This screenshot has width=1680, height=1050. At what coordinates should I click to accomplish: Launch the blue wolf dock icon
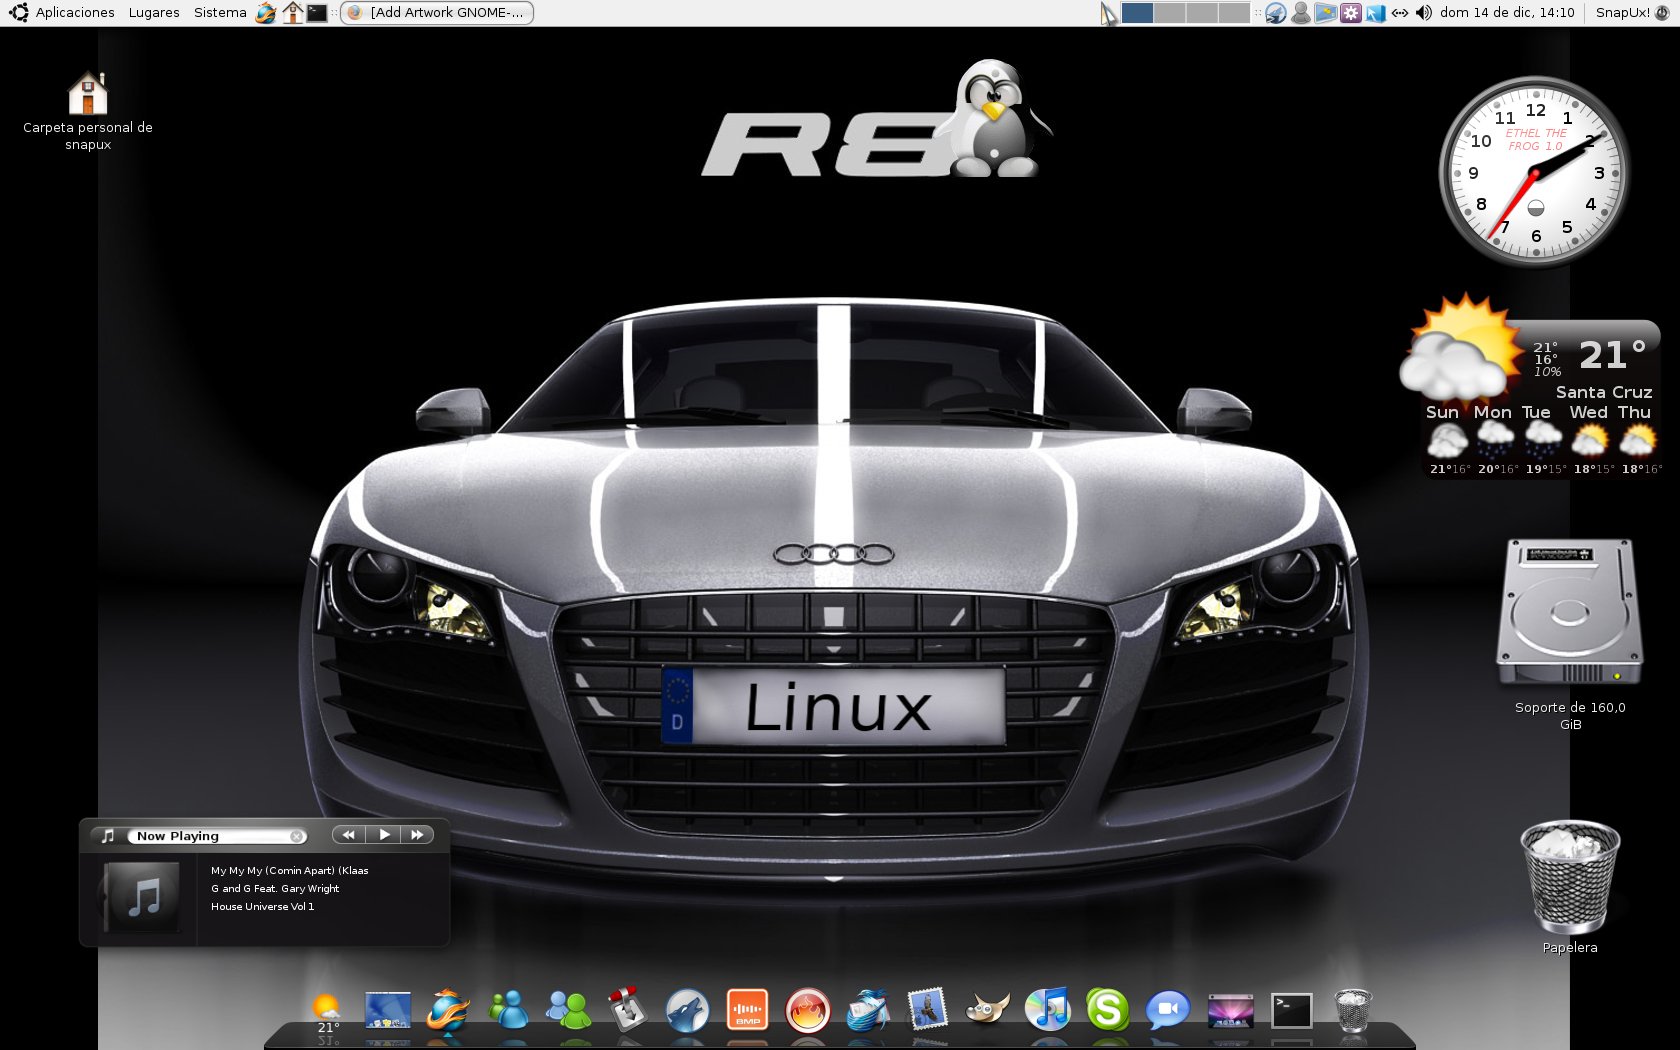coord(688,1010)
